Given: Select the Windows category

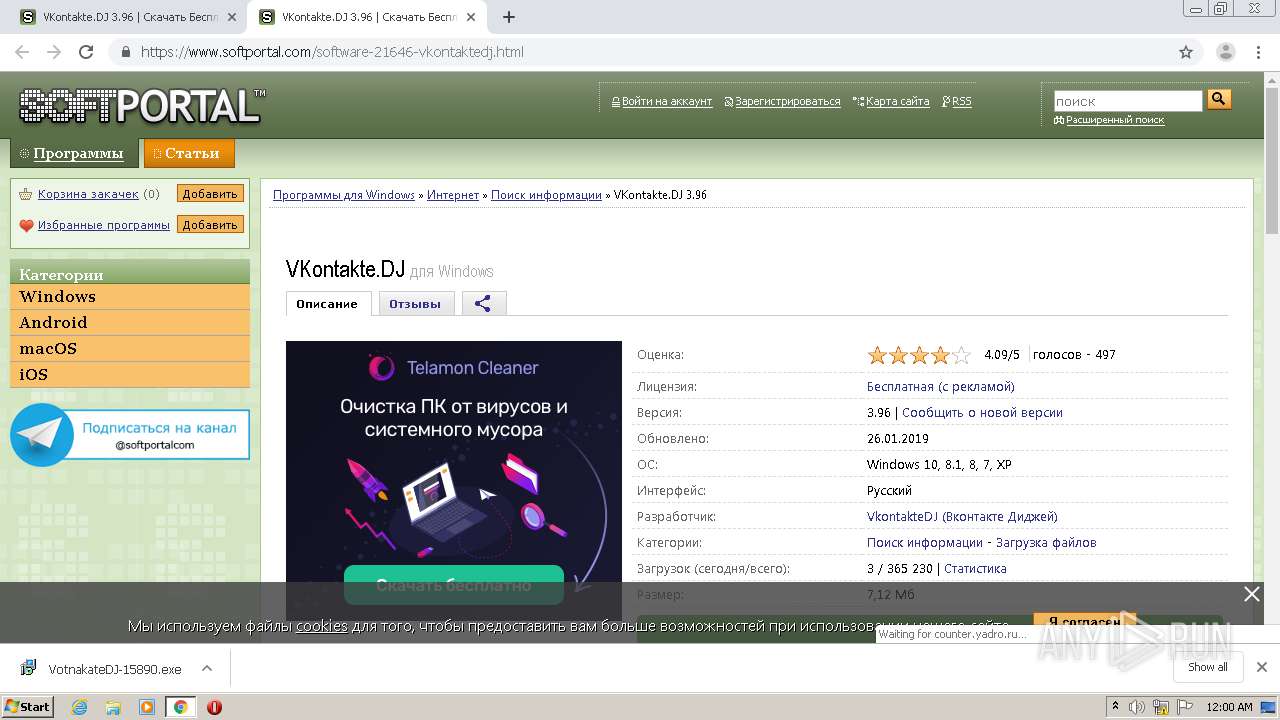Looking at the screenshot, I should 130,297.
